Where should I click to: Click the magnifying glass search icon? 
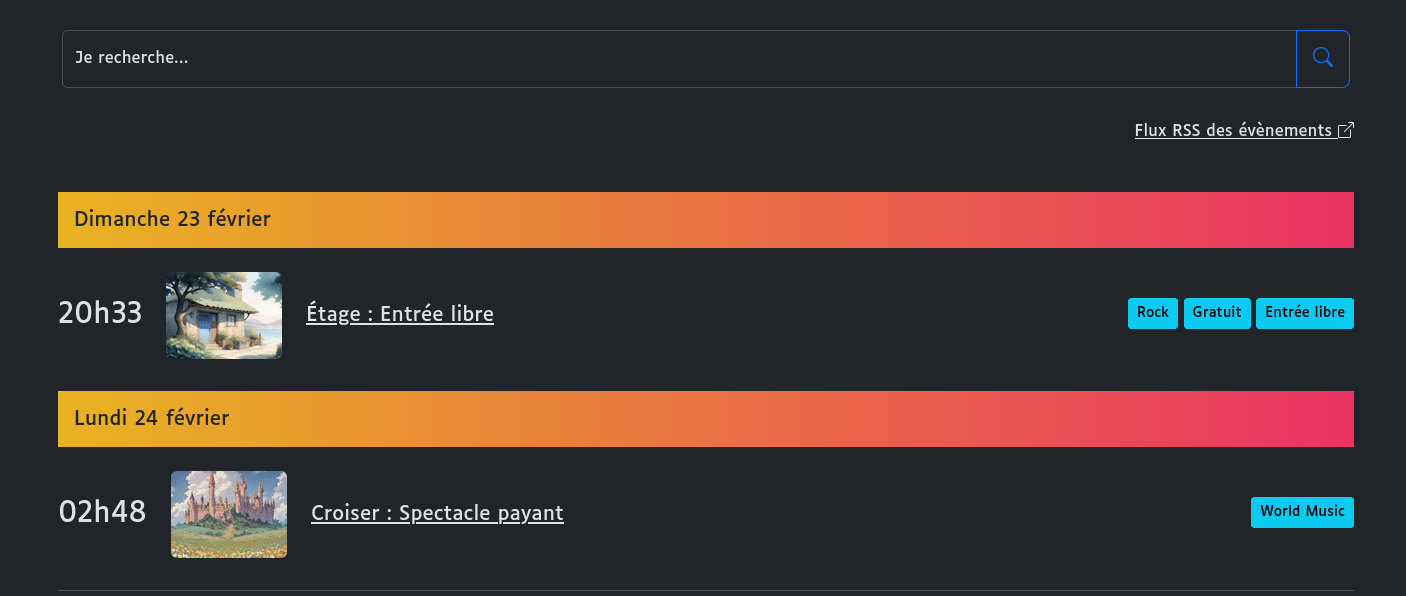1322,58
